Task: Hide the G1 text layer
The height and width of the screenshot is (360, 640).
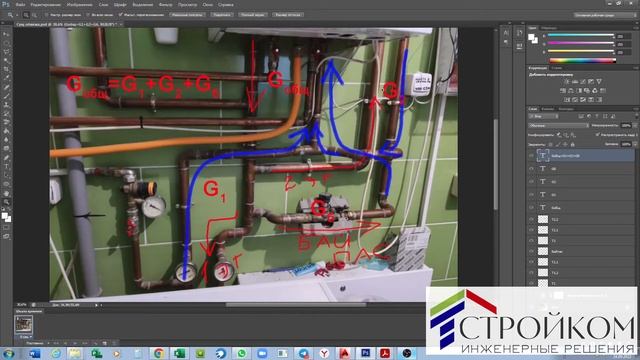Action: click(531, 195)
